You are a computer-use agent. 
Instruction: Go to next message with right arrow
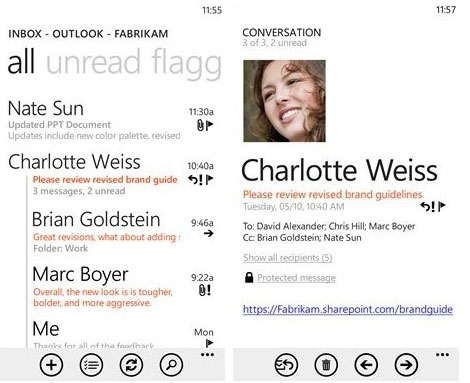pyautogui.click(x=406, y=365)
